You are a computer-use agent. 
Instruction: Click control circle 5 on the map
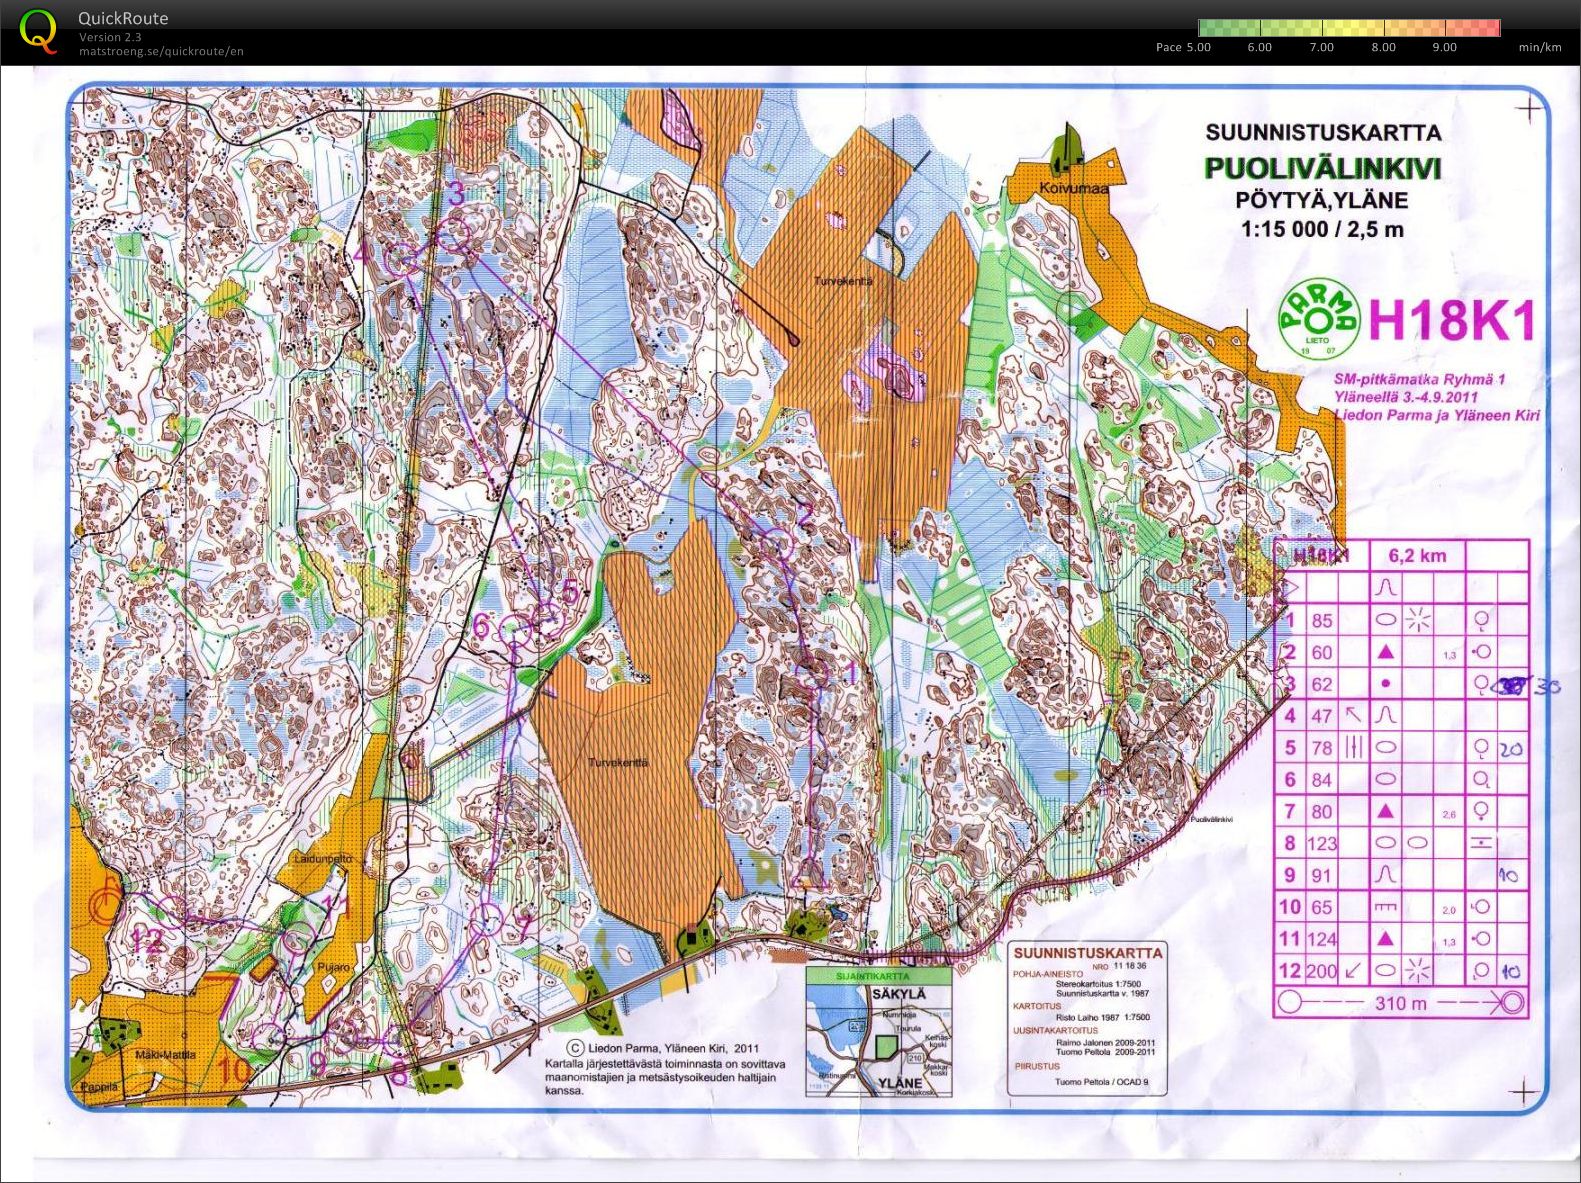click(x=550, y=620)
